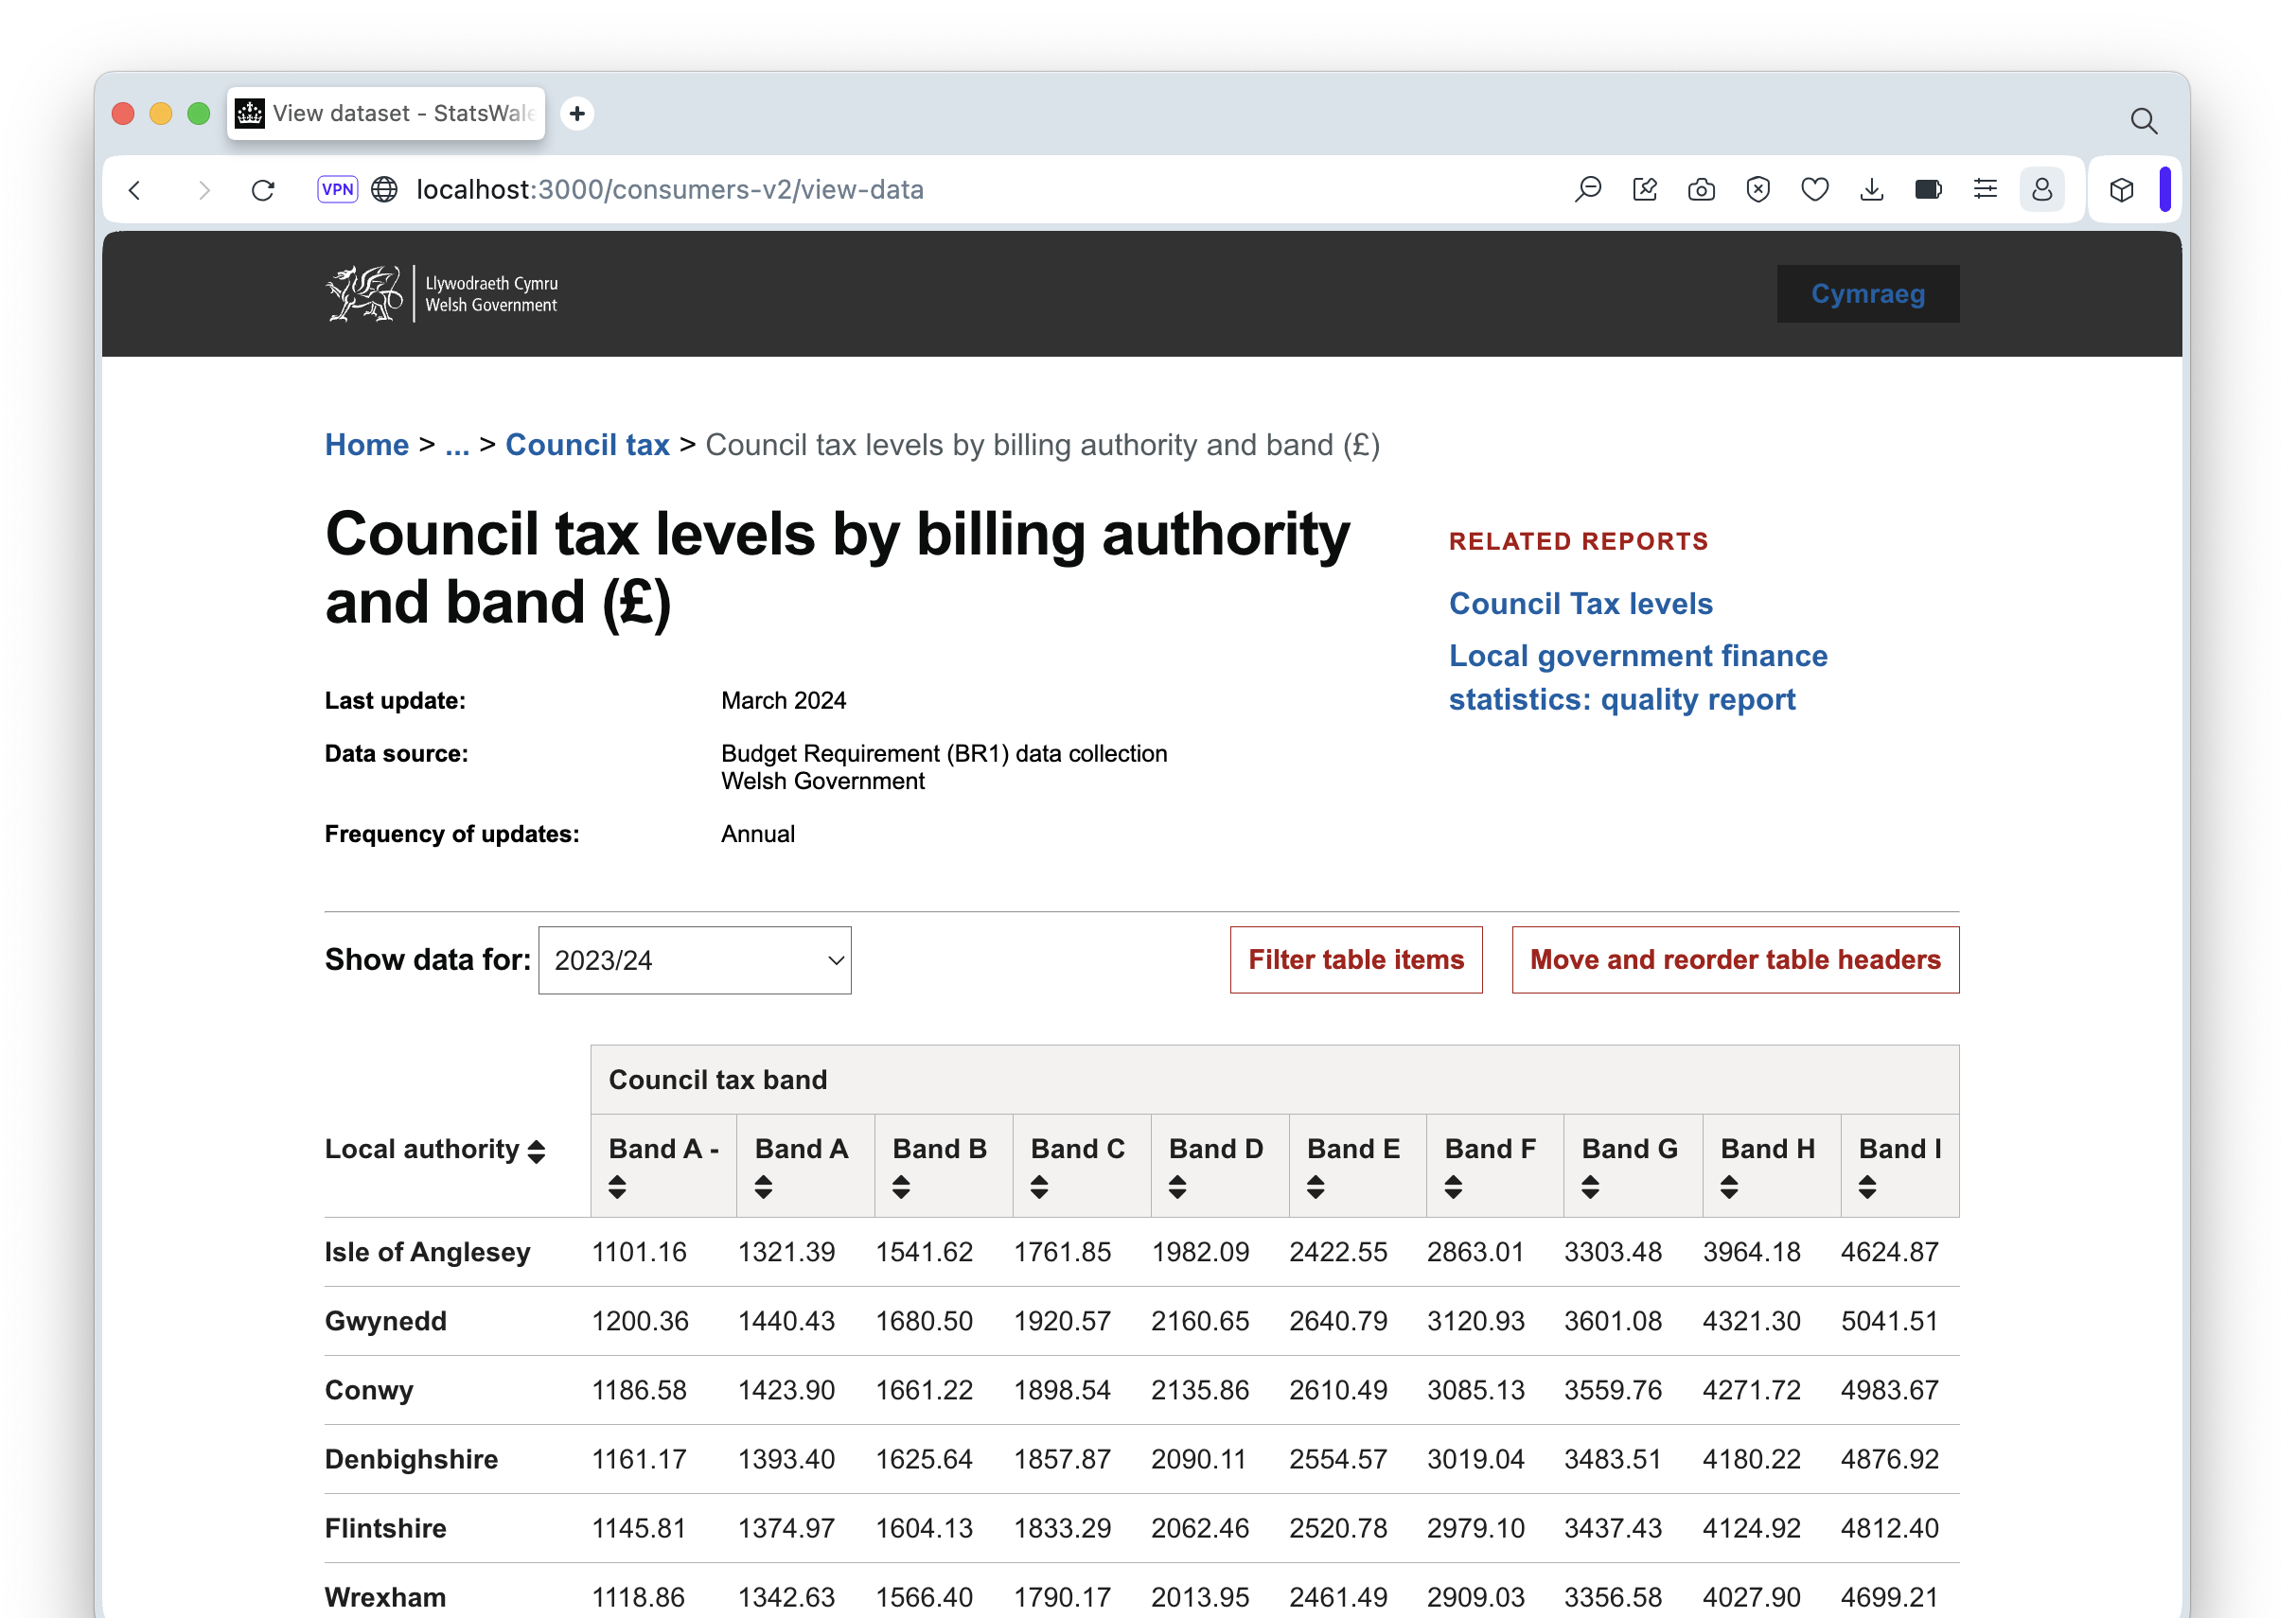Sort the Band H column
2296x1618 pixels.
(x=1729, y=1187)
